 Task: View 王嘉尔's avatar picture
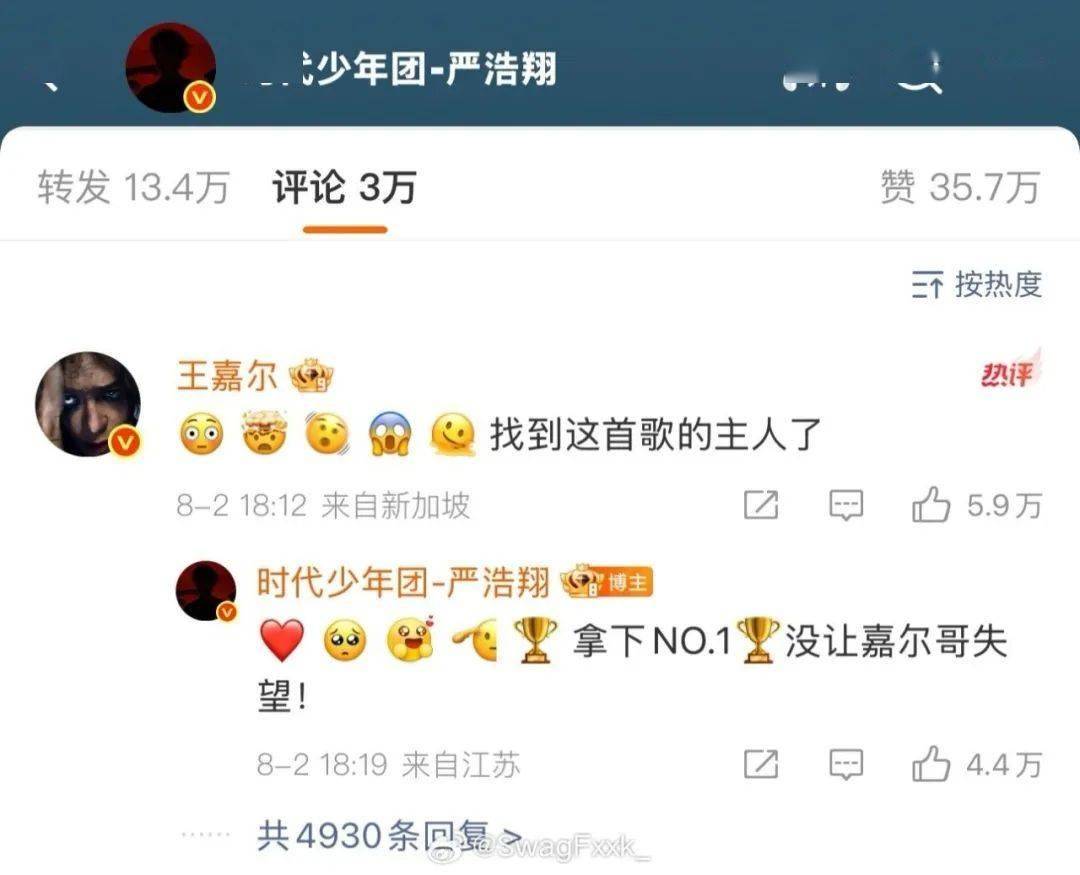[88, 404]
